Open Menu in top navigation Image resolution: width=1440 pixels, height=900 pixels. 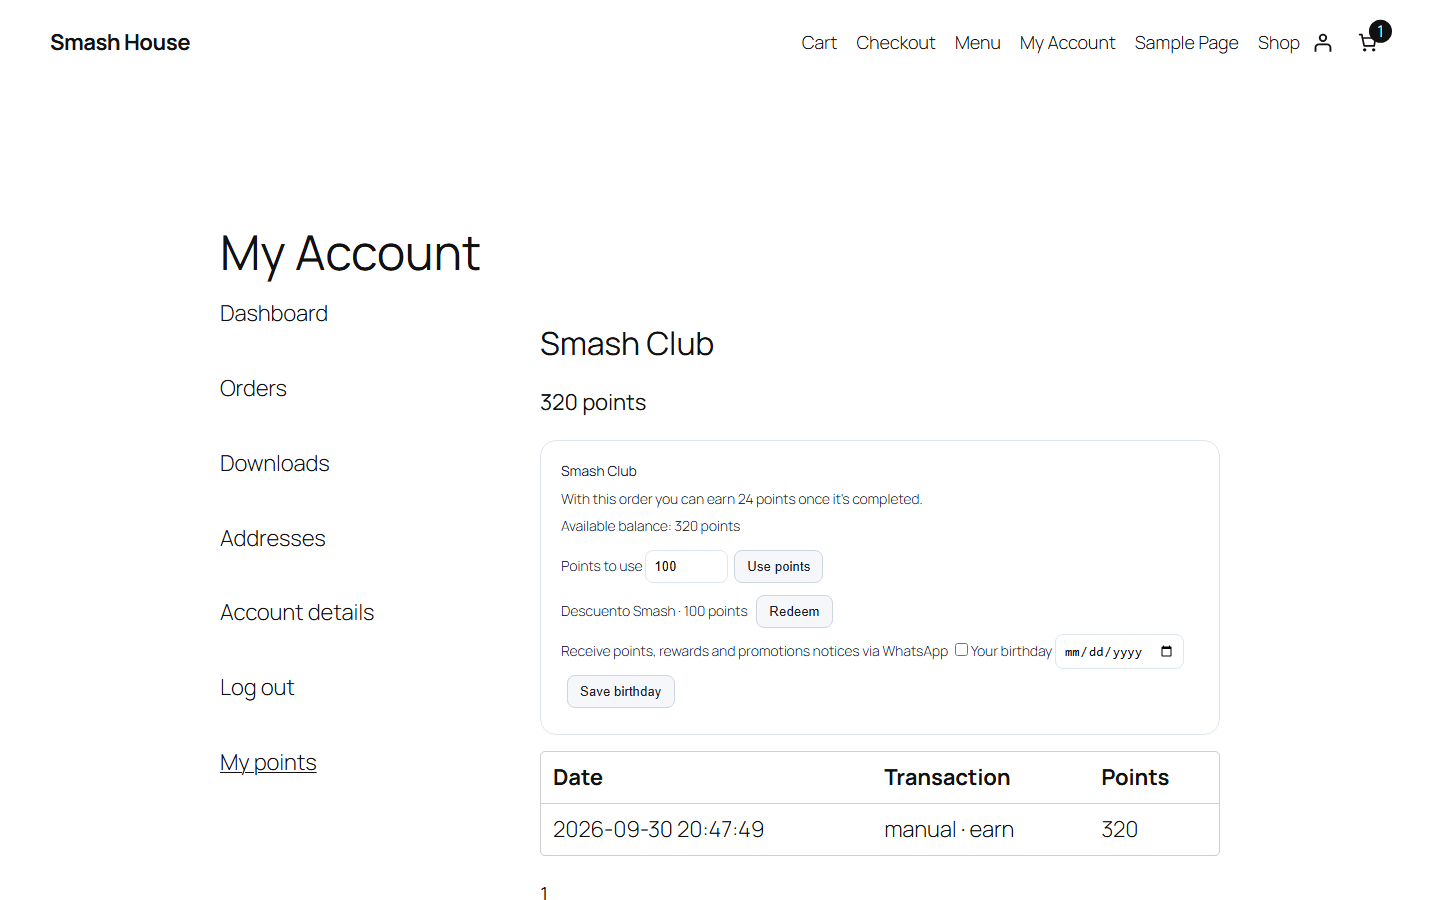tap(977, 42)
